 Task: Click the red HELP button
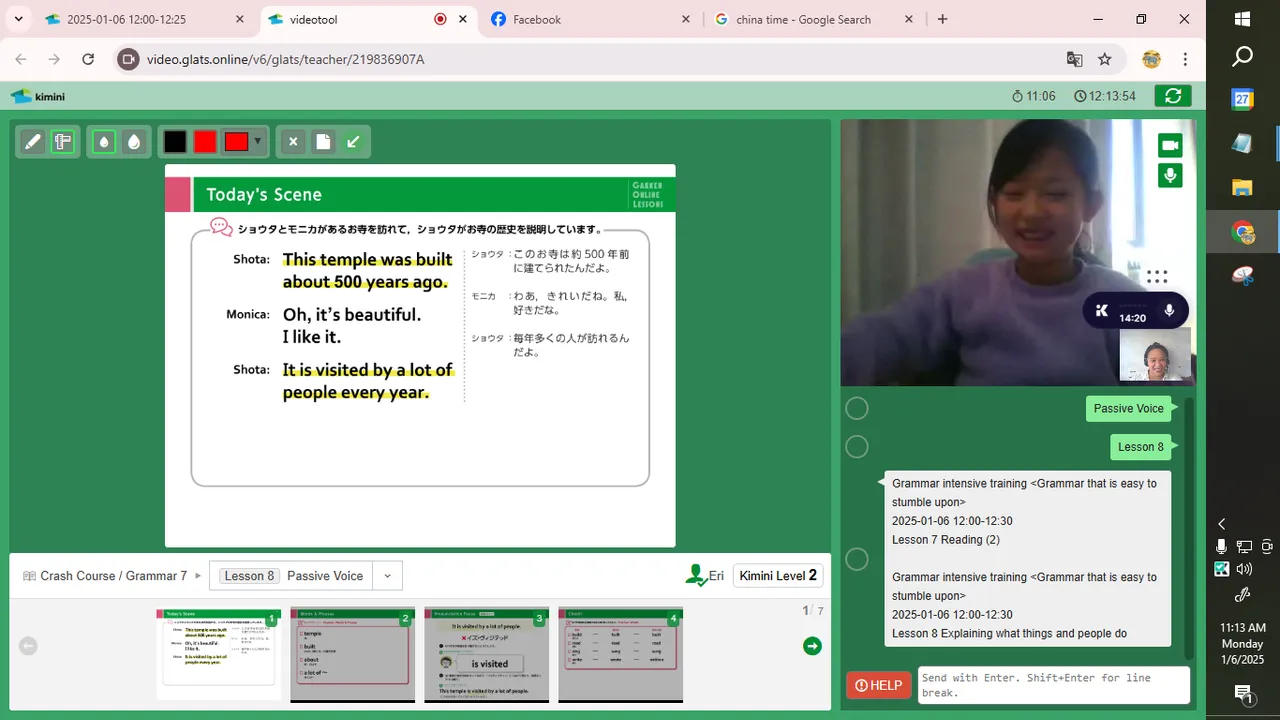click(879, 685)
